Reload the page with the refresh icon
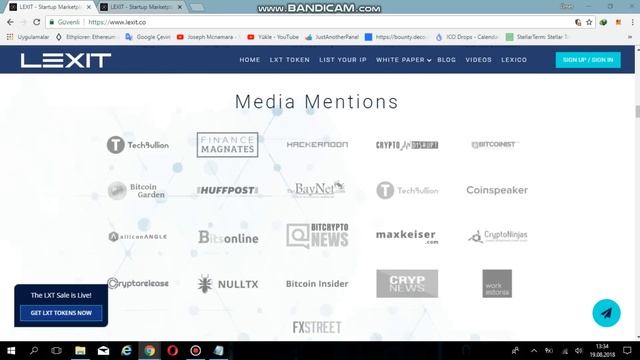The height and width of the screenshot is (360, 640). (37, 22)
